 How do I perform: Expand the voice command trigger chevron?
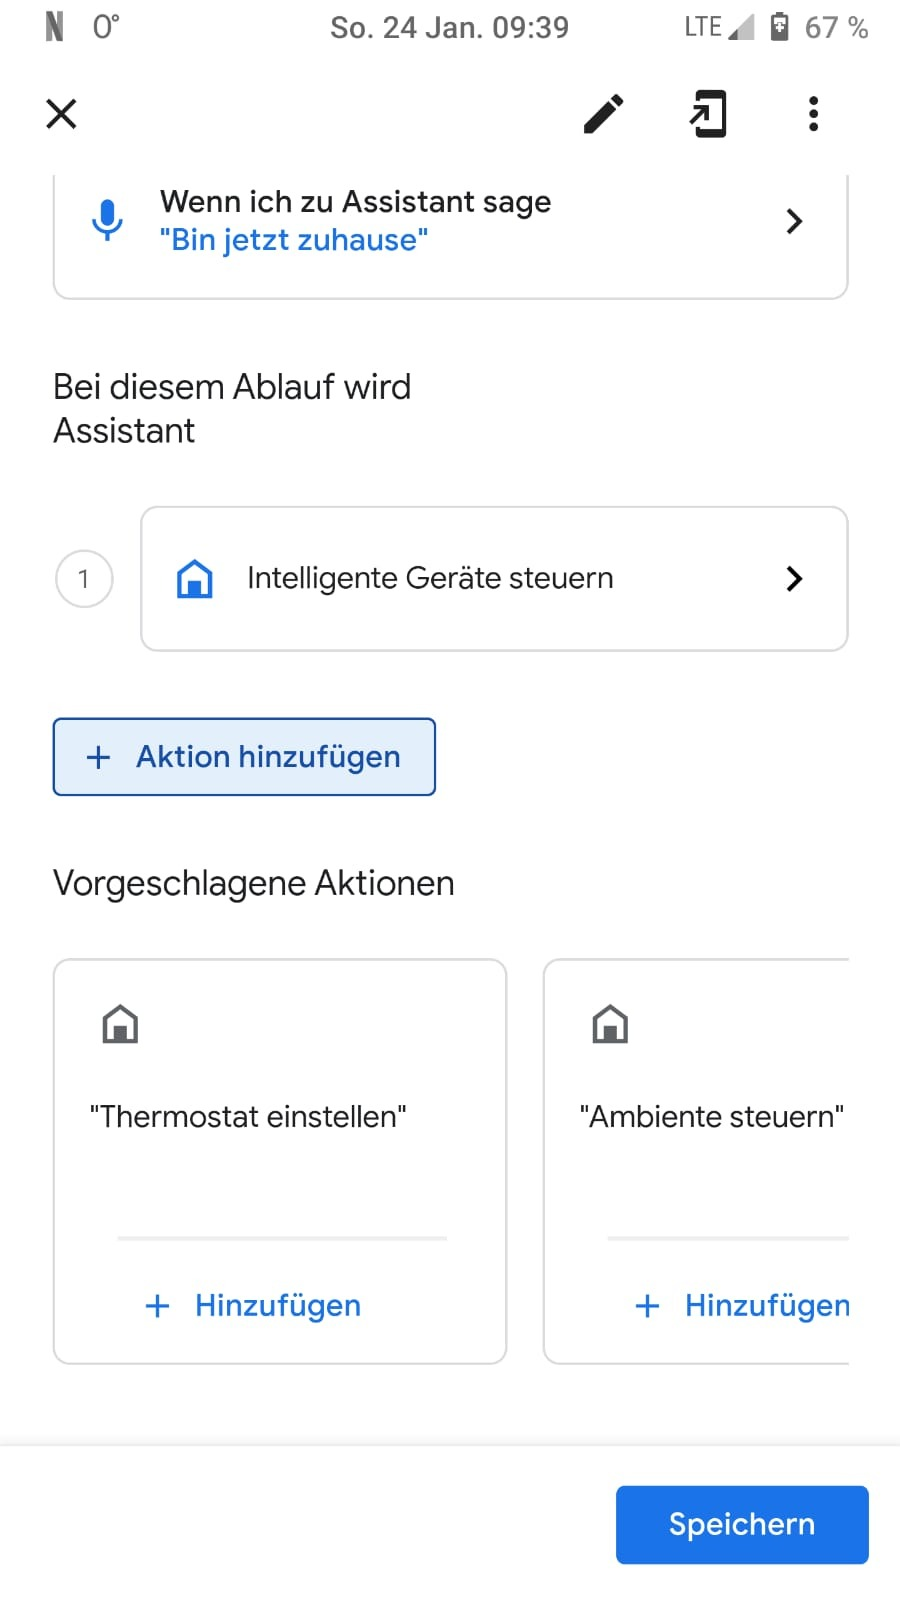pyautogui.click(x=794, y=221)
